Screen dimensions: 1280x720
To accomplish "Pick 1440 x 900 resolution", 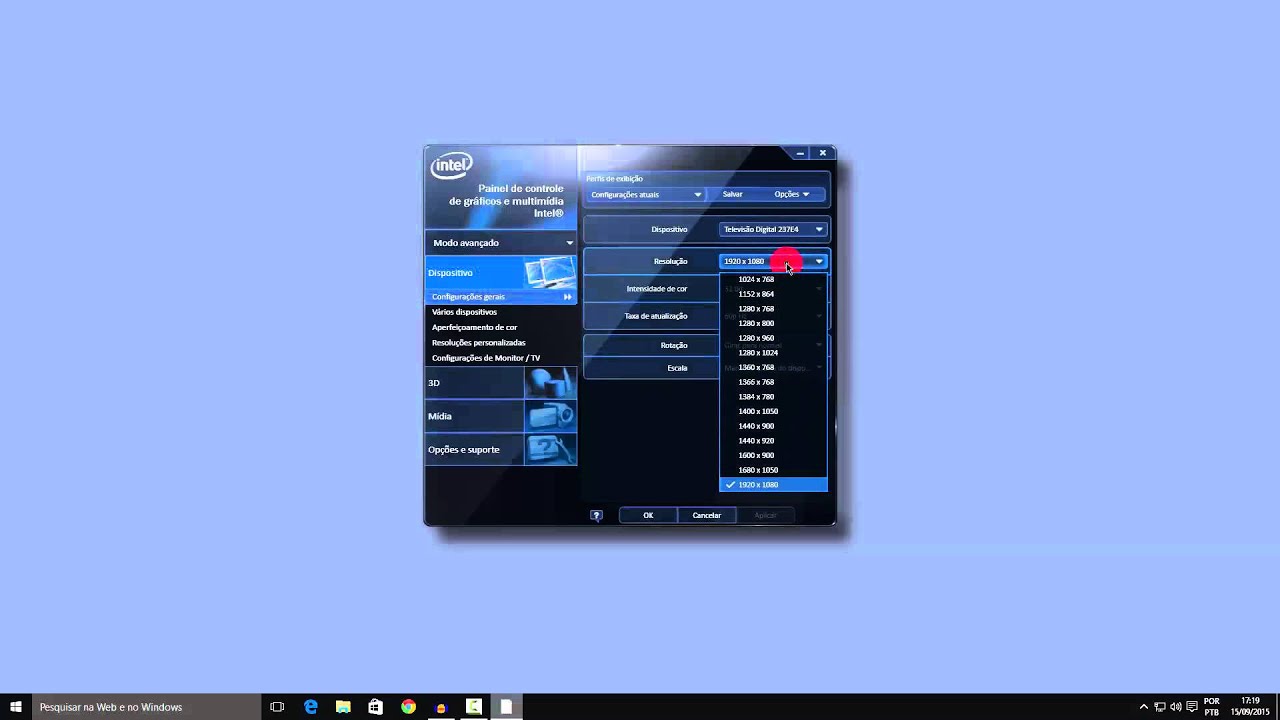I will pos(773,426).
